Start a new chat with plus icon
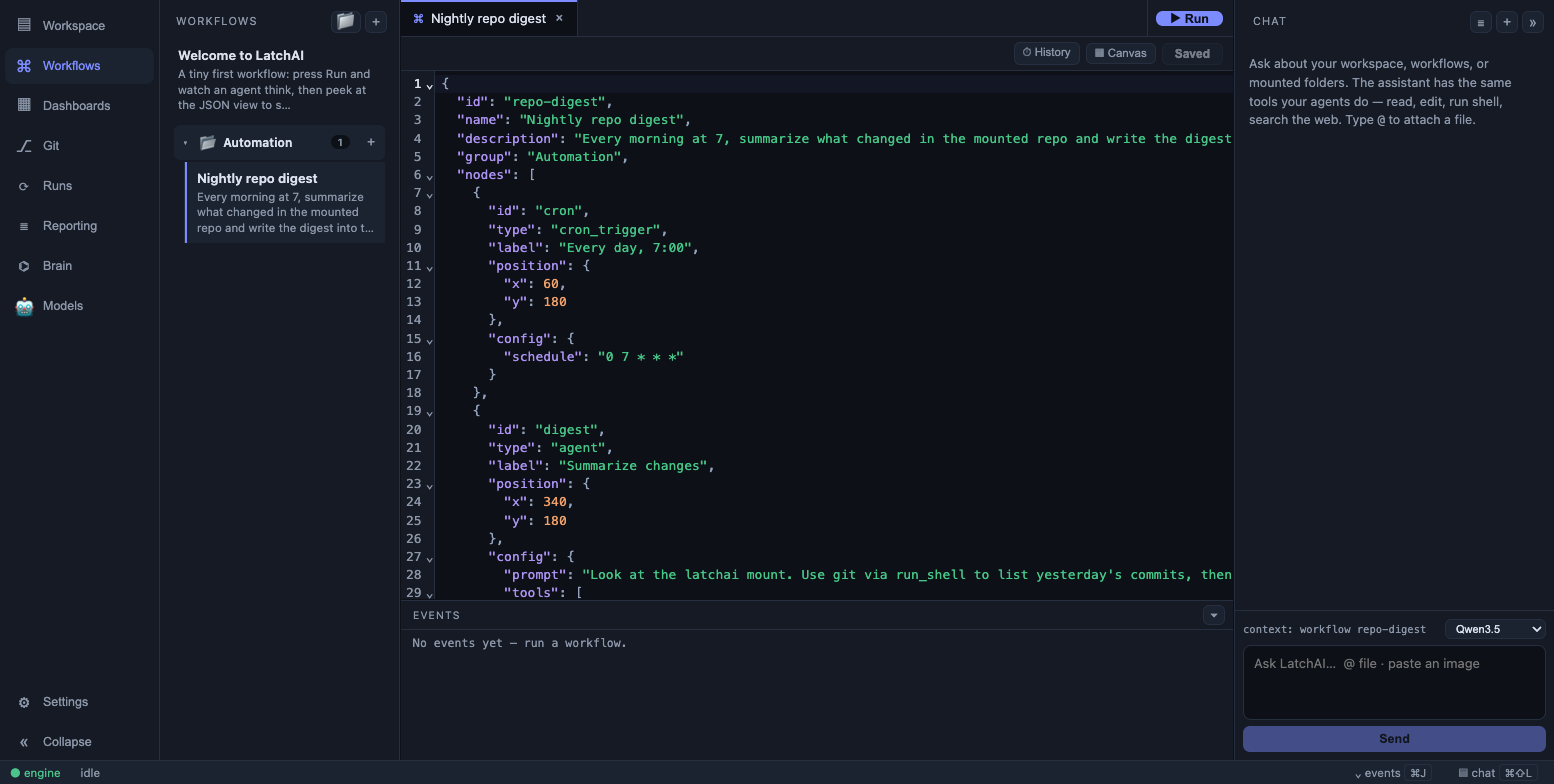This screenshot has height=784, width=1554. (1507, 21)
